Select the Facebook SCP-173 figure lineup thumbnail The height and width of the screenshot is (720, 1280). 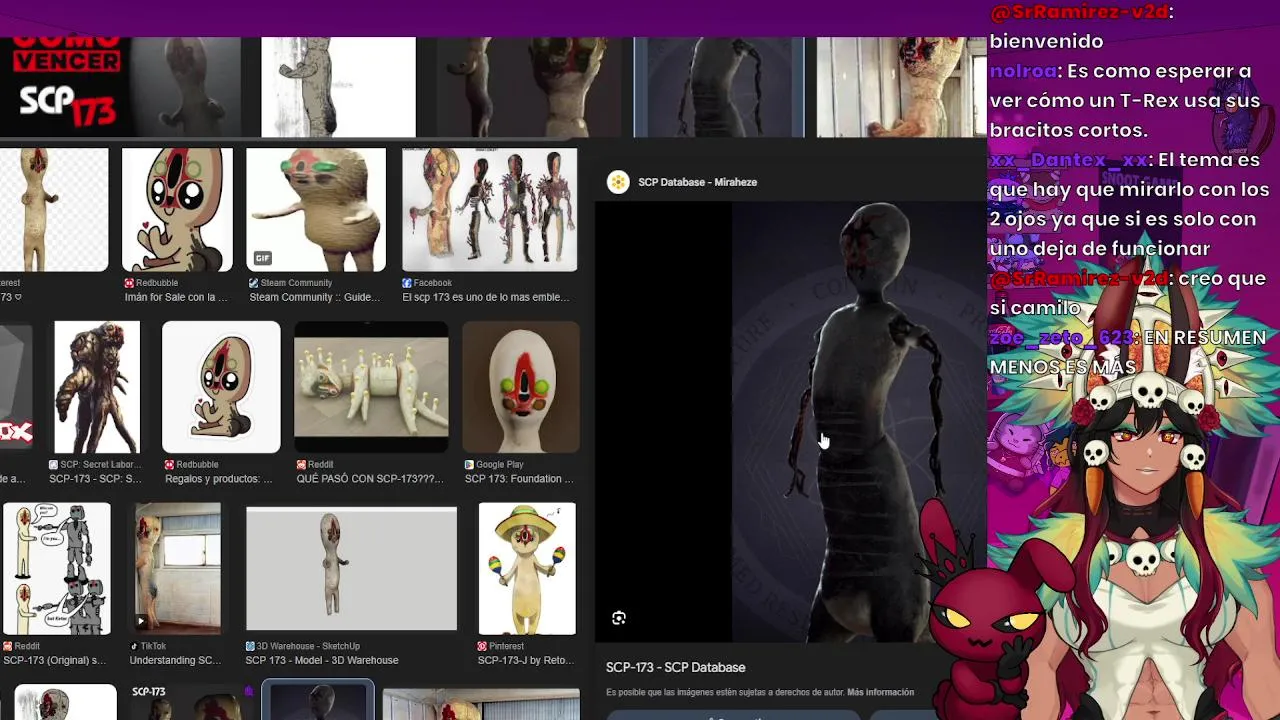489,210
